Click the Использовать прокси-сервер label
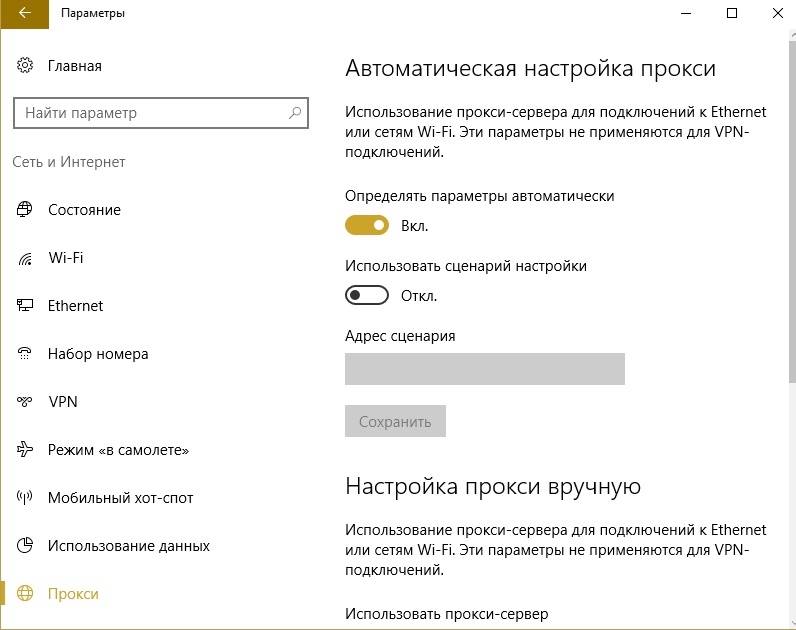Image resolution: width=796 pixels, height=630 pixels. click(x=447, y=614)
